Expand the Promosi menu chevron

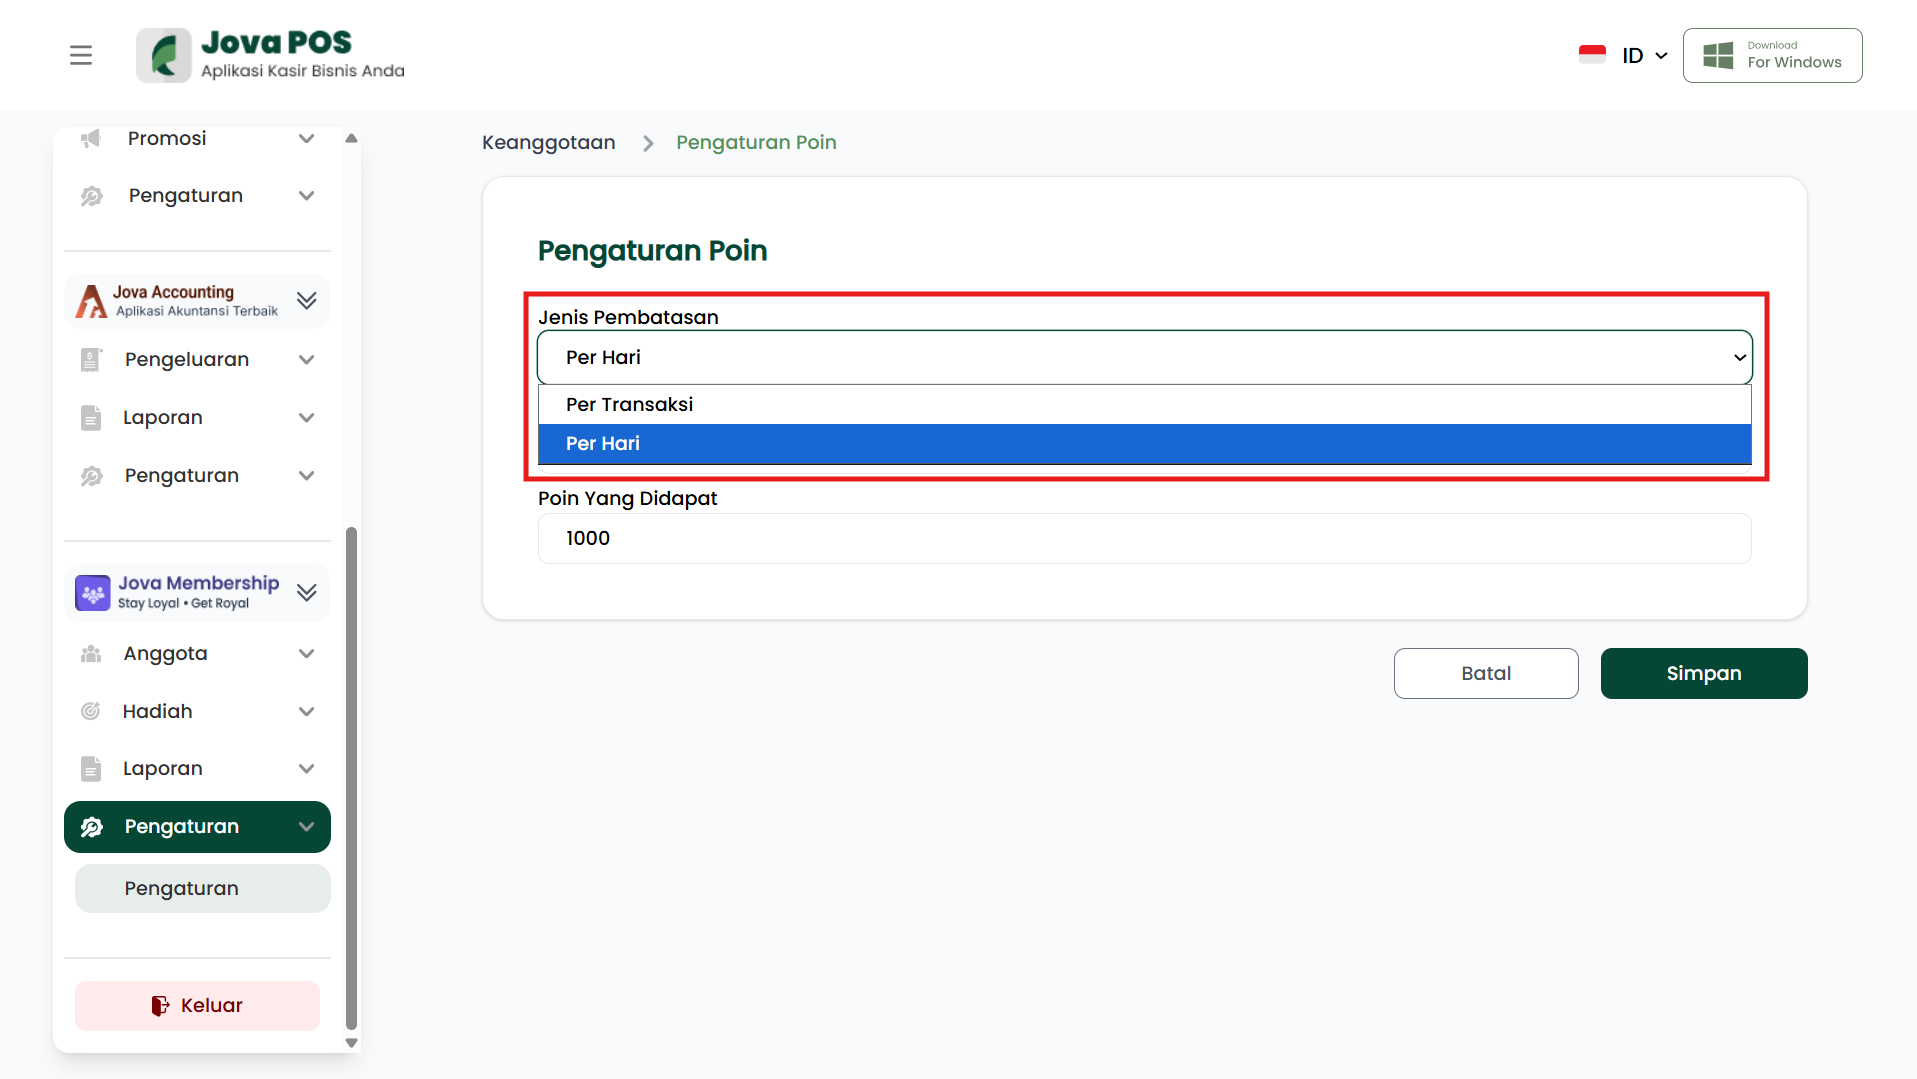pos(307,138)
